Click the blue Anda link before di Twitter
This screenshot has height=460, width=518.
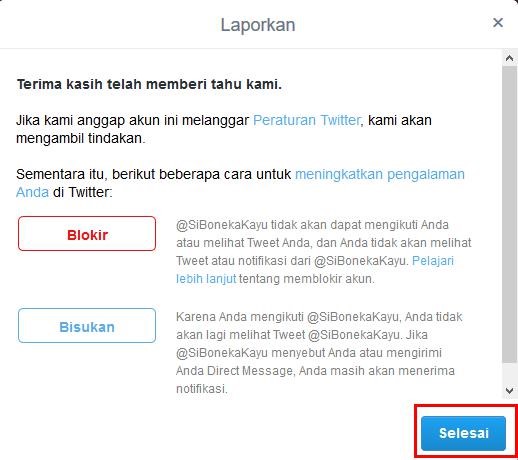pyautogui.click(x=32, y=192)
